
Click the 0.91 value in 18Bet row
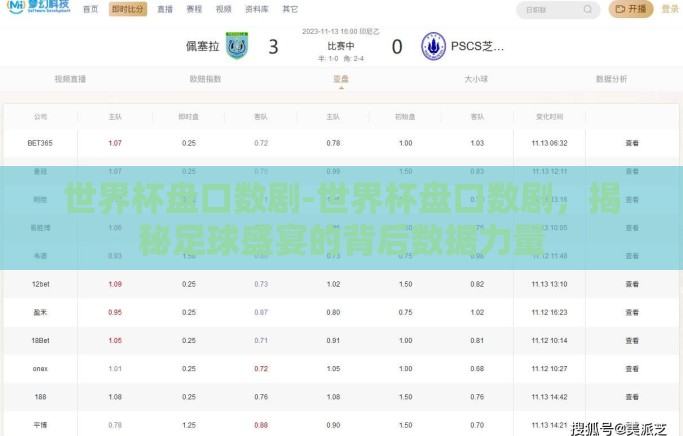(333, 341)
